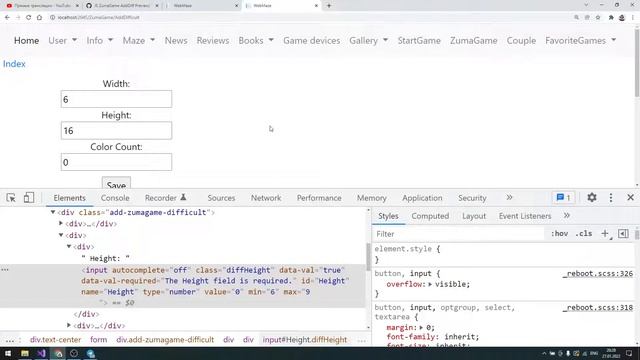Image resolution: width=640 pixels, height=360 pixels.
Task: Open the browser extensions puzzle icon
Action: (x=611, y=18)
